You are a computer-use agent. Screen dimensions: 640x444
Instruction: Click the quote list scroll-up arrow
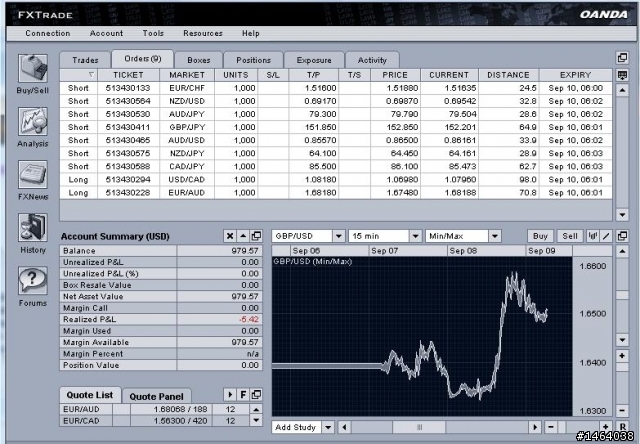(256, 409)
